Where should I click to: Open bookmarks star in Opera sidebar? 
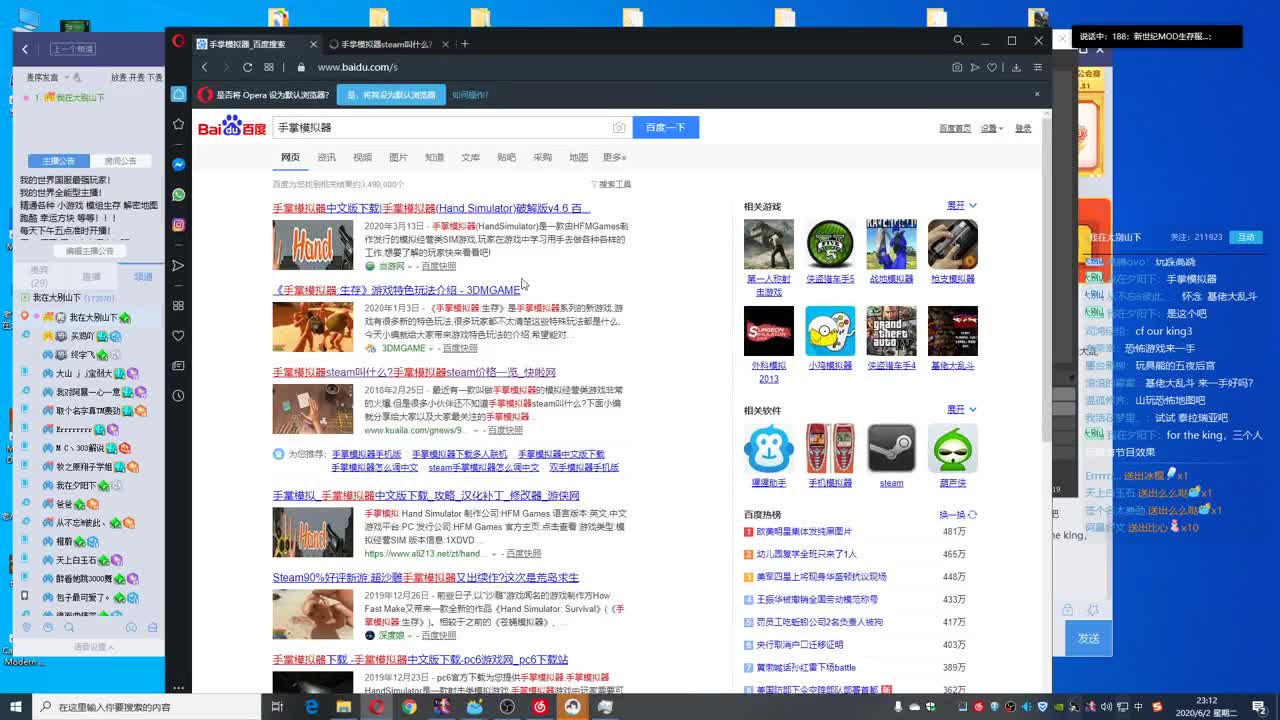pyautogui.click(x=178, y=124)
